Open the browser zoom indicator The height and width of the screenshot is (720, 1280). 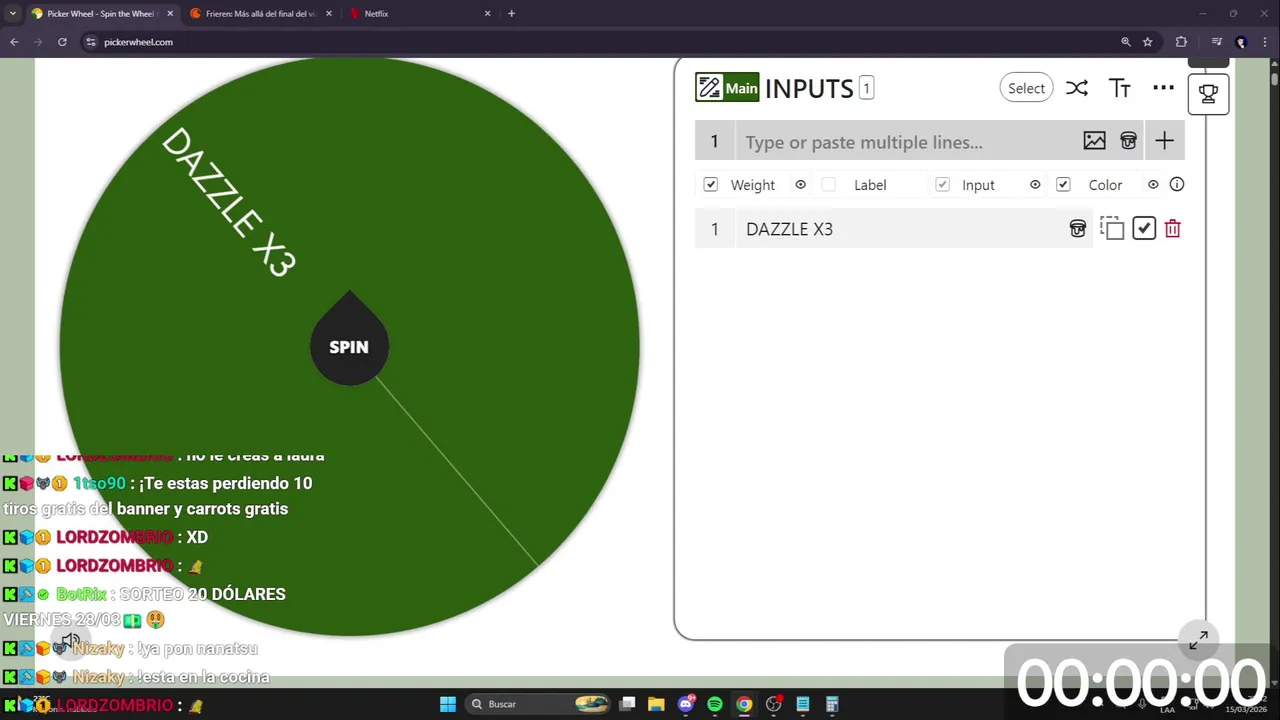point(1126,42)
